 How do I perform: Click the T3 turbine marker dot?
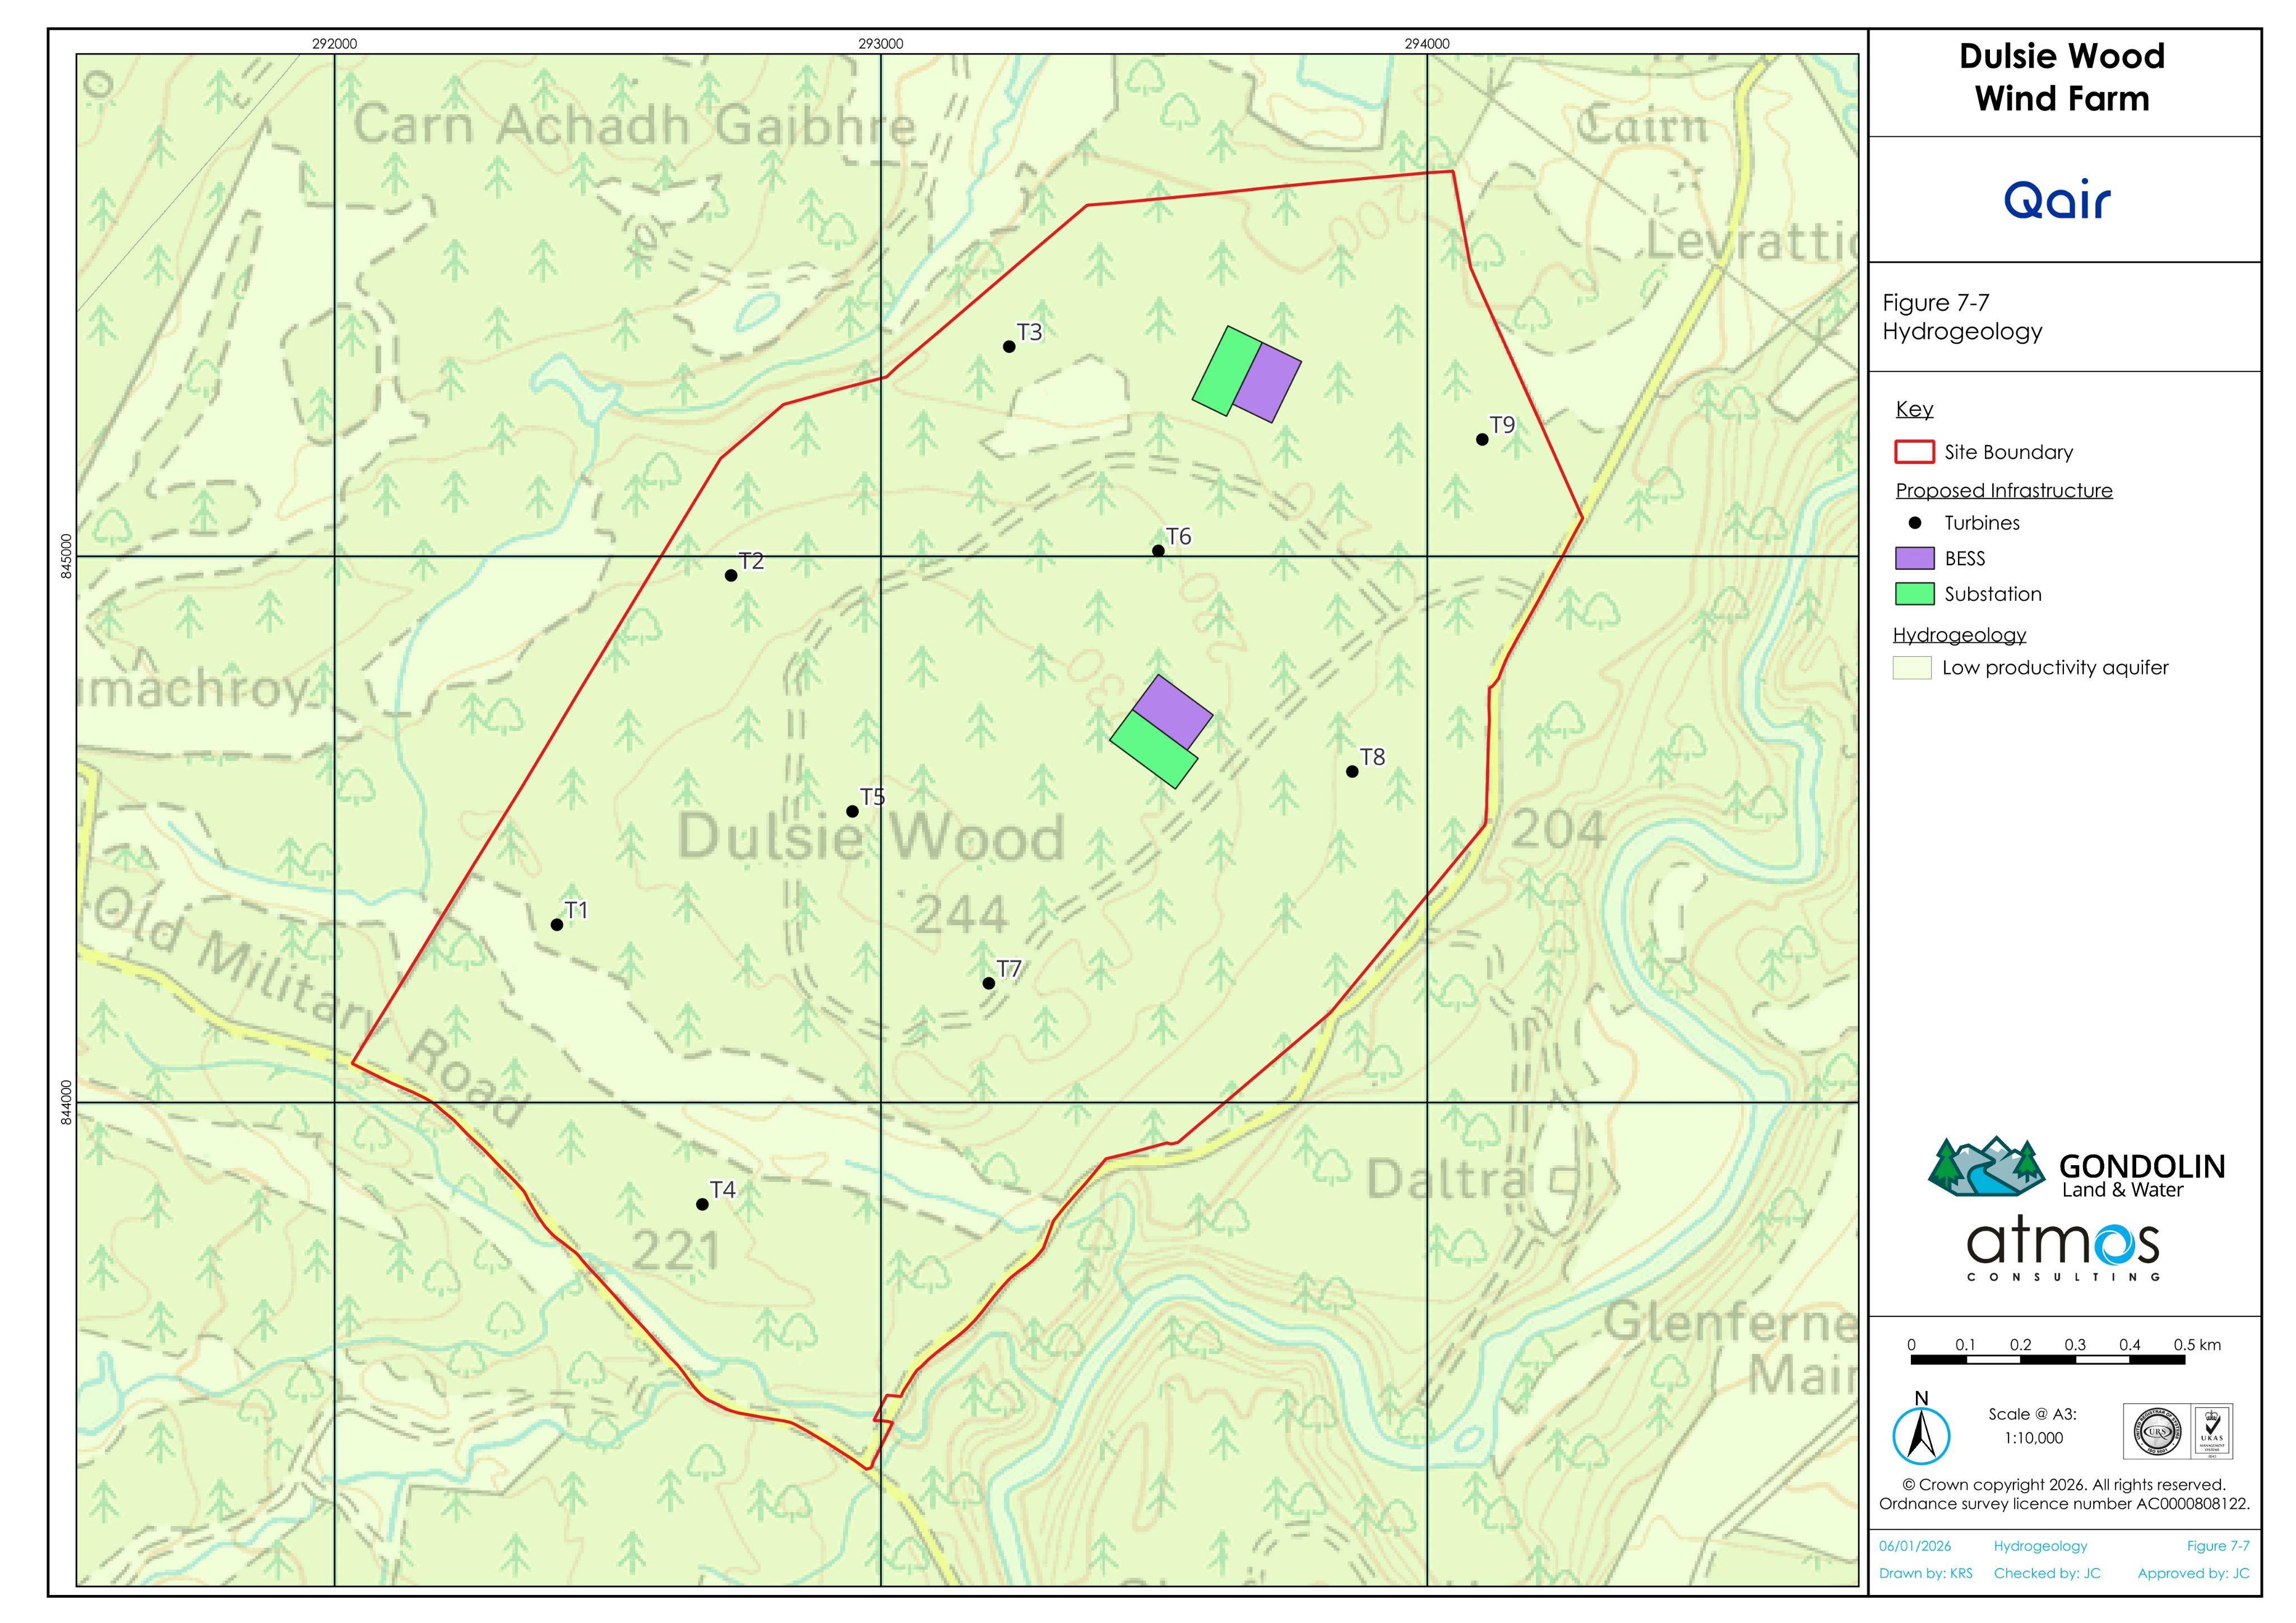[1009, 347]
